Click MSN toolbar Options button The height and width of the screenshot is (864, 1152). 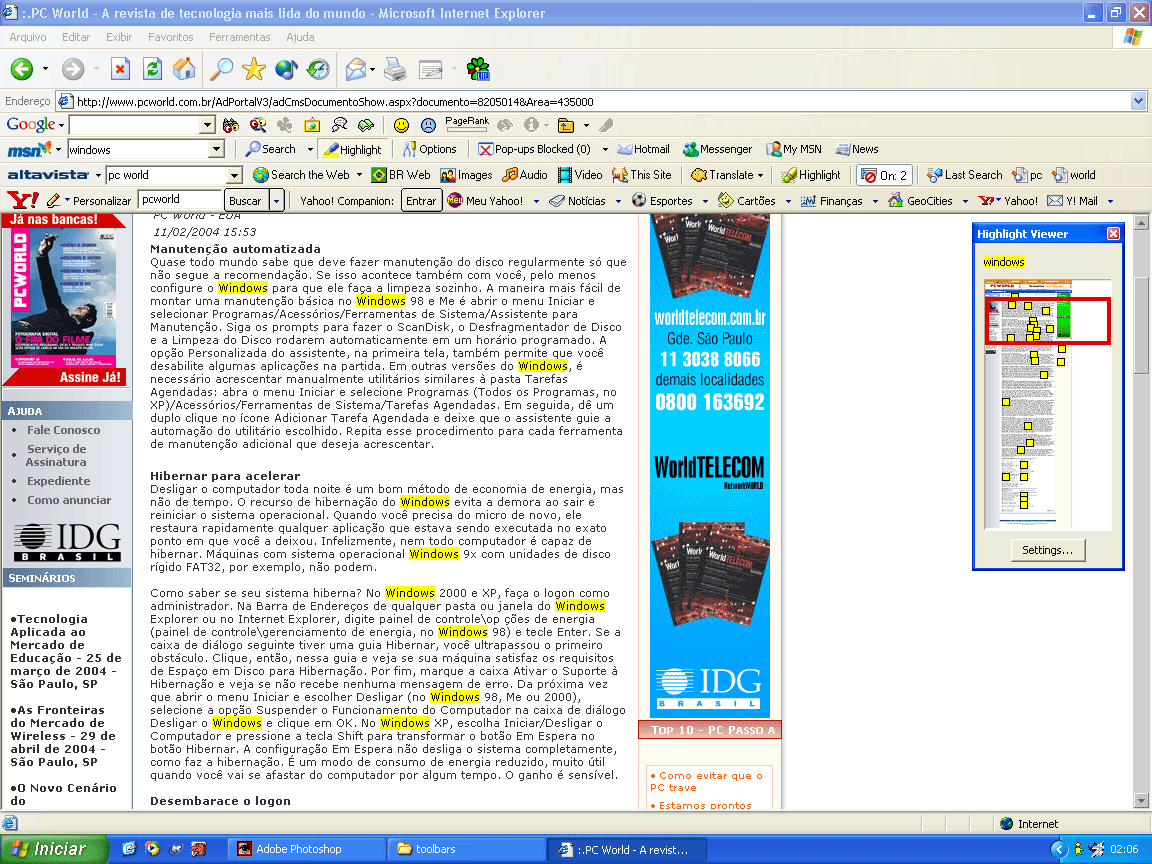coord(430,149)
